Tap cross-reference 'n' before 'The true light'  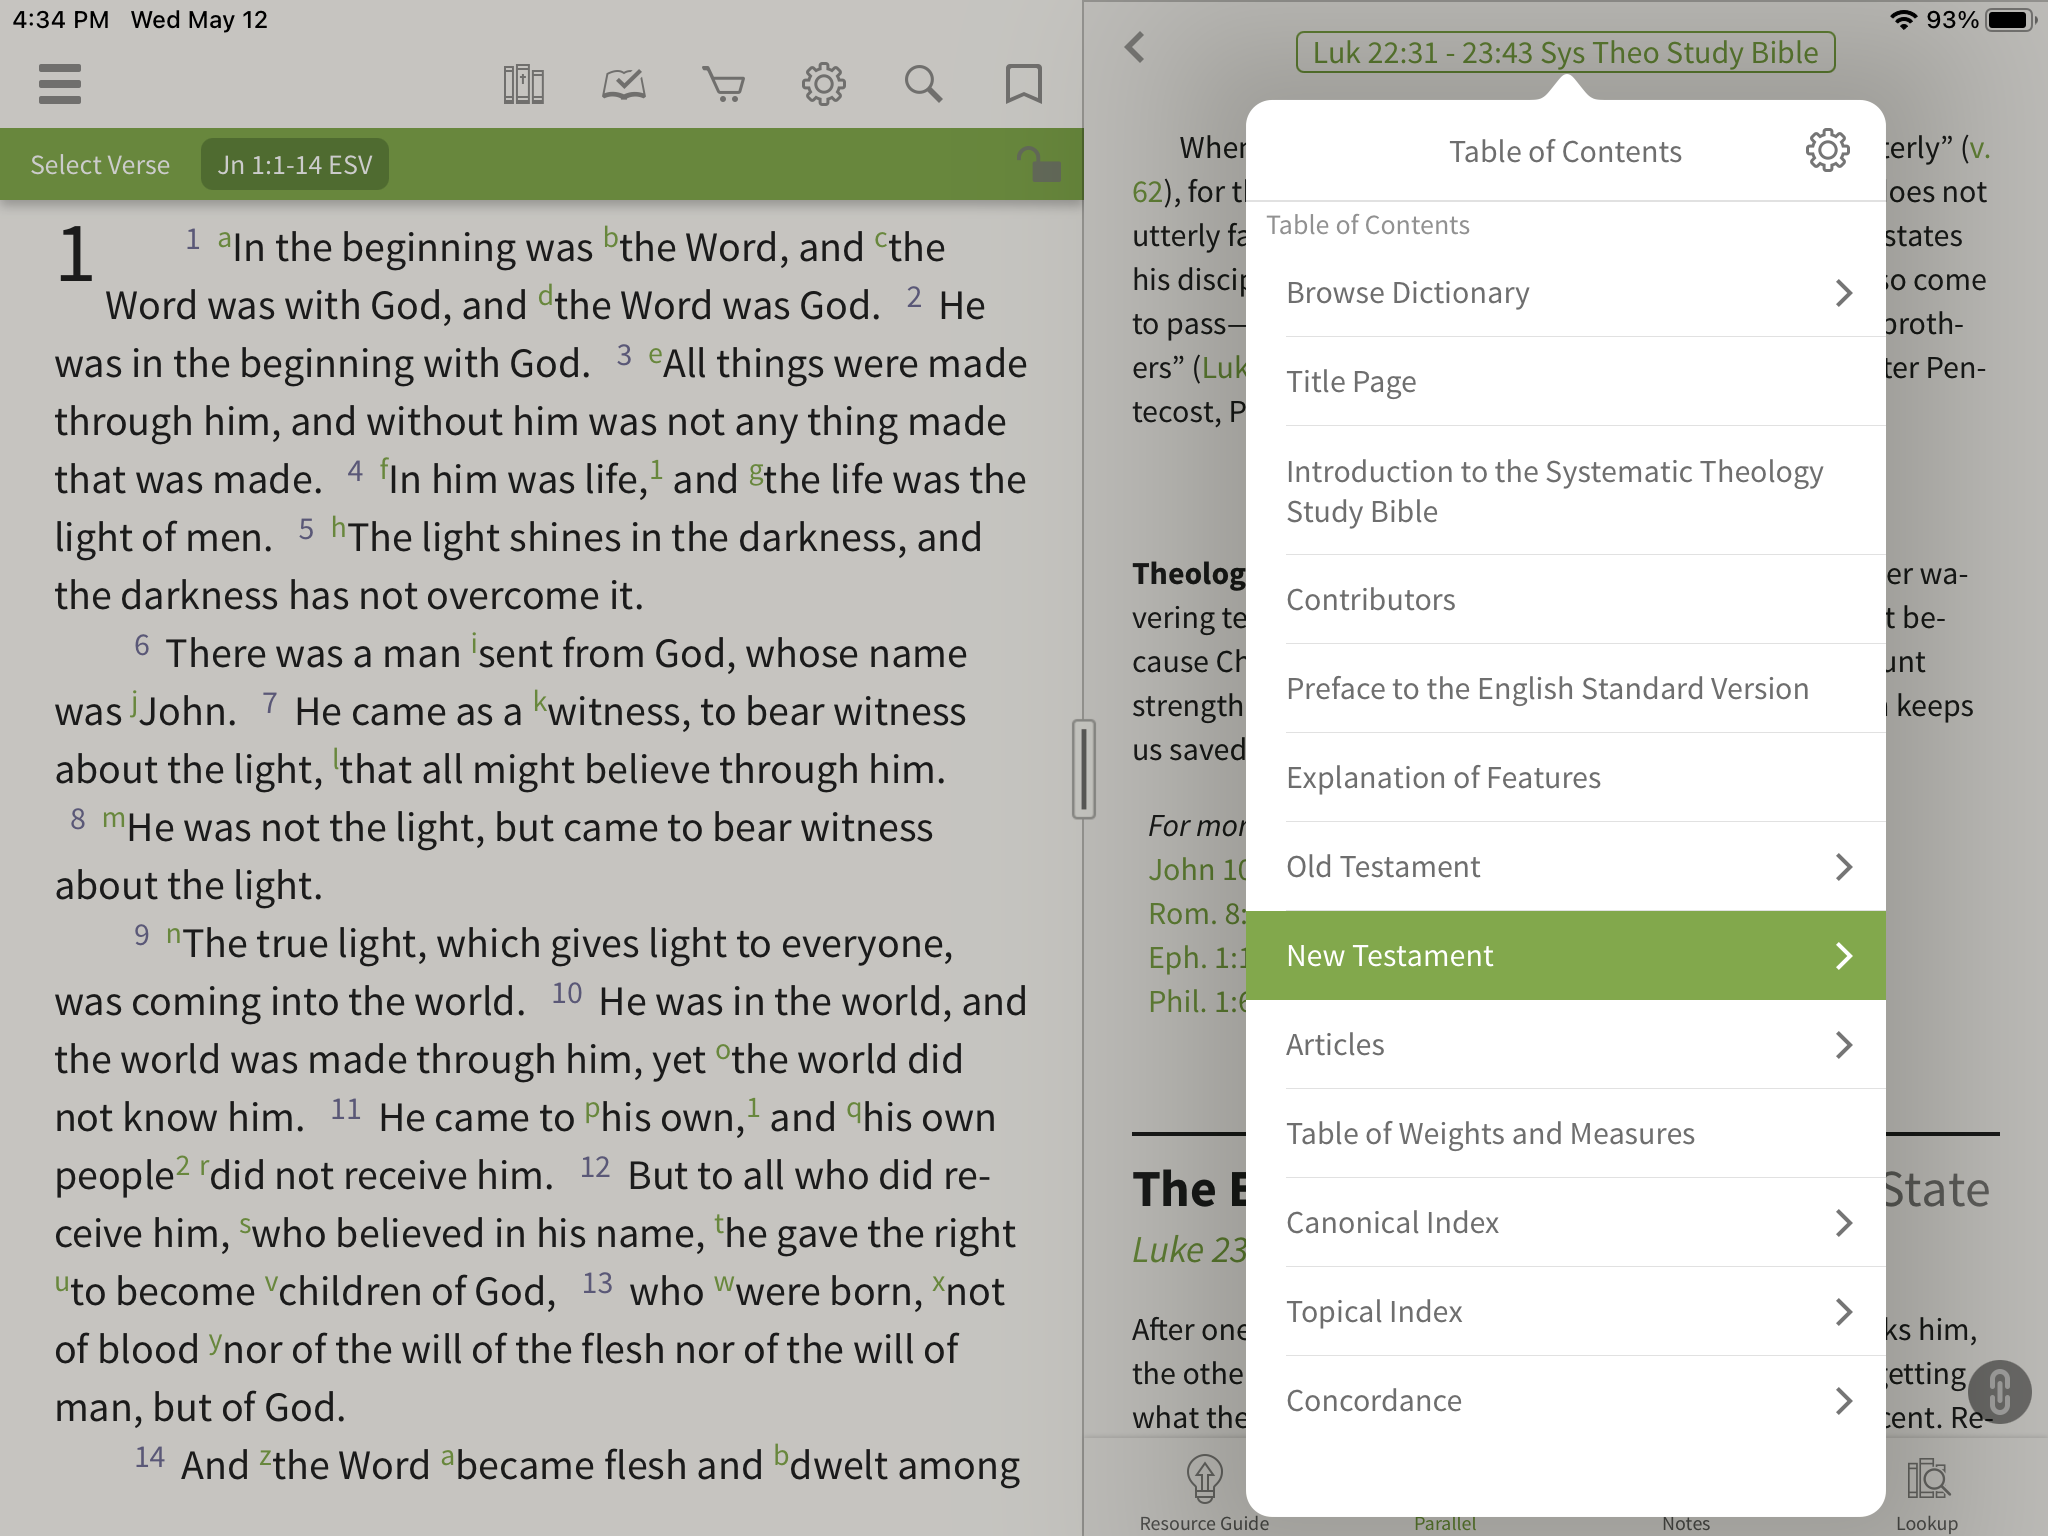[174, 935]
